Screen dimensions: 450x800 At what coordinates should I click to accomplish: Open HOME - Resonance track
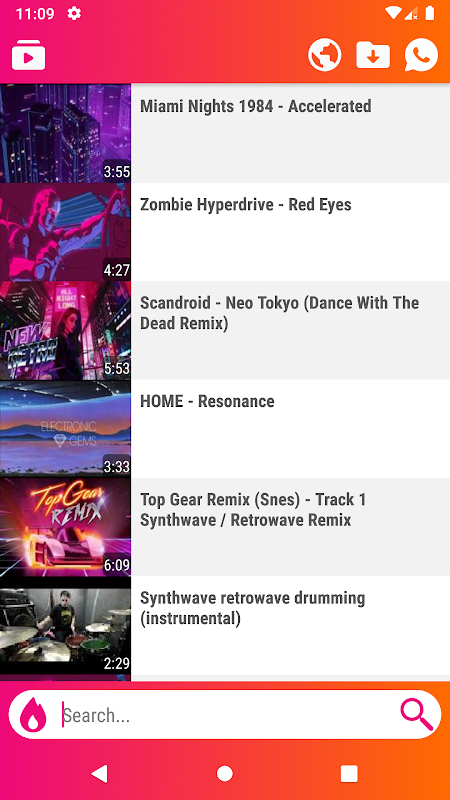tap(225, 429)
